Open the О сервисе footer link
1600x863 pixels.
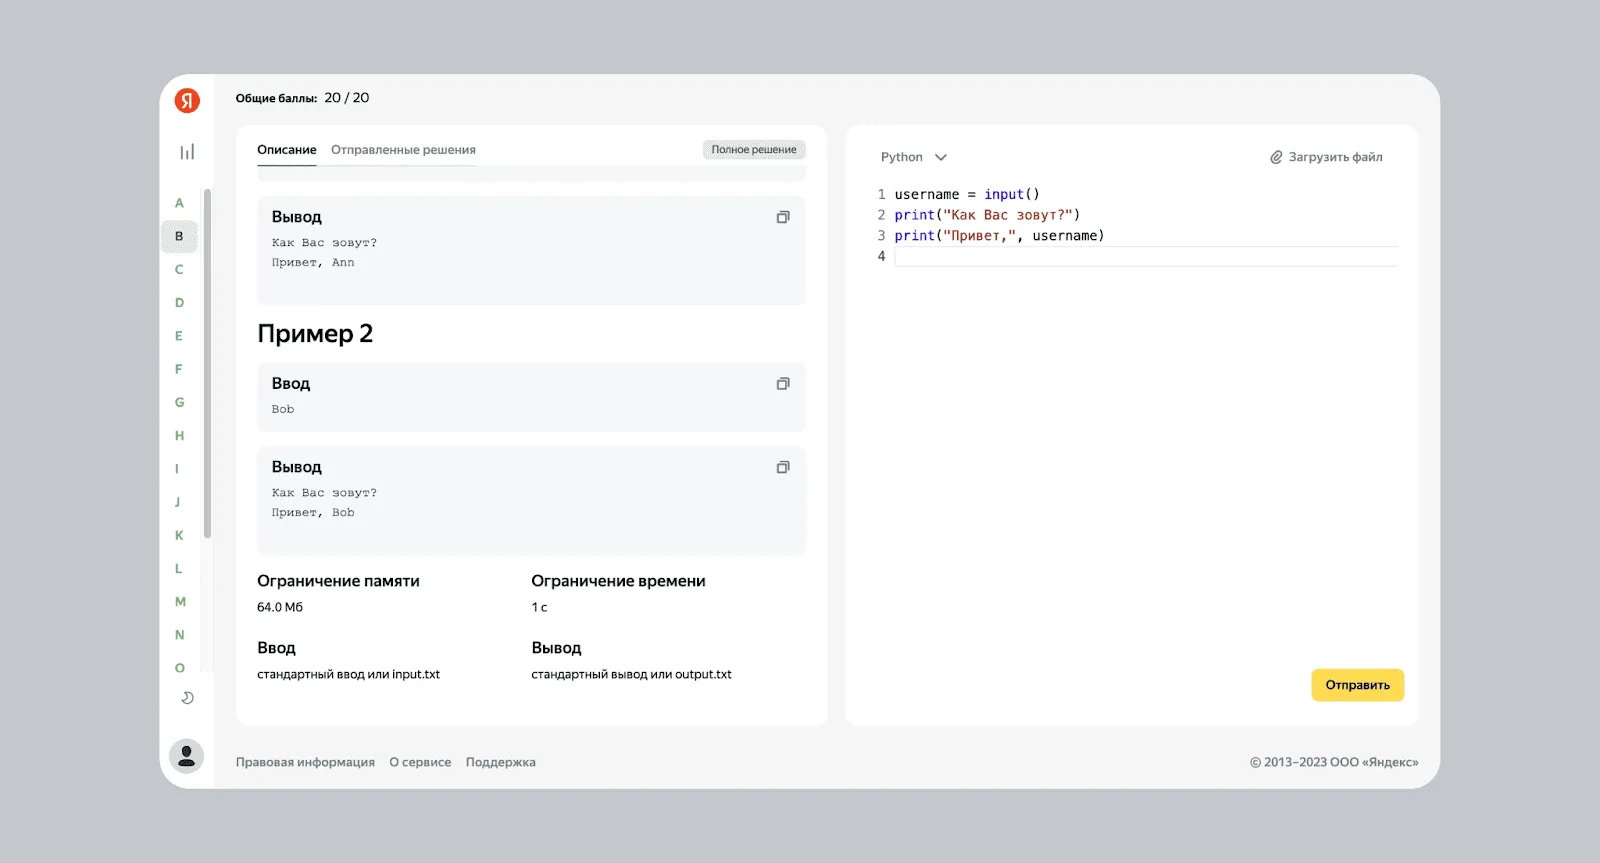pyautogui.click(x=420, y=762)
